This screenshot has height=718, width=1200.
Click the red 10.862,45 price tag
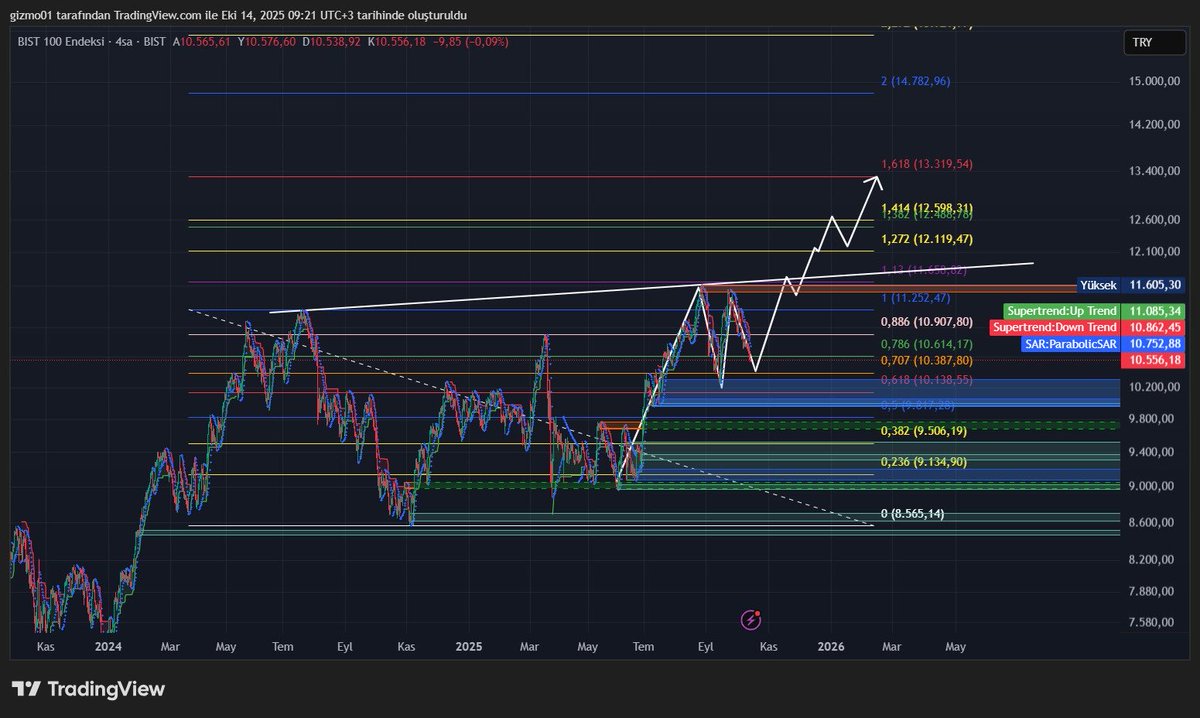coord(1153,327)
